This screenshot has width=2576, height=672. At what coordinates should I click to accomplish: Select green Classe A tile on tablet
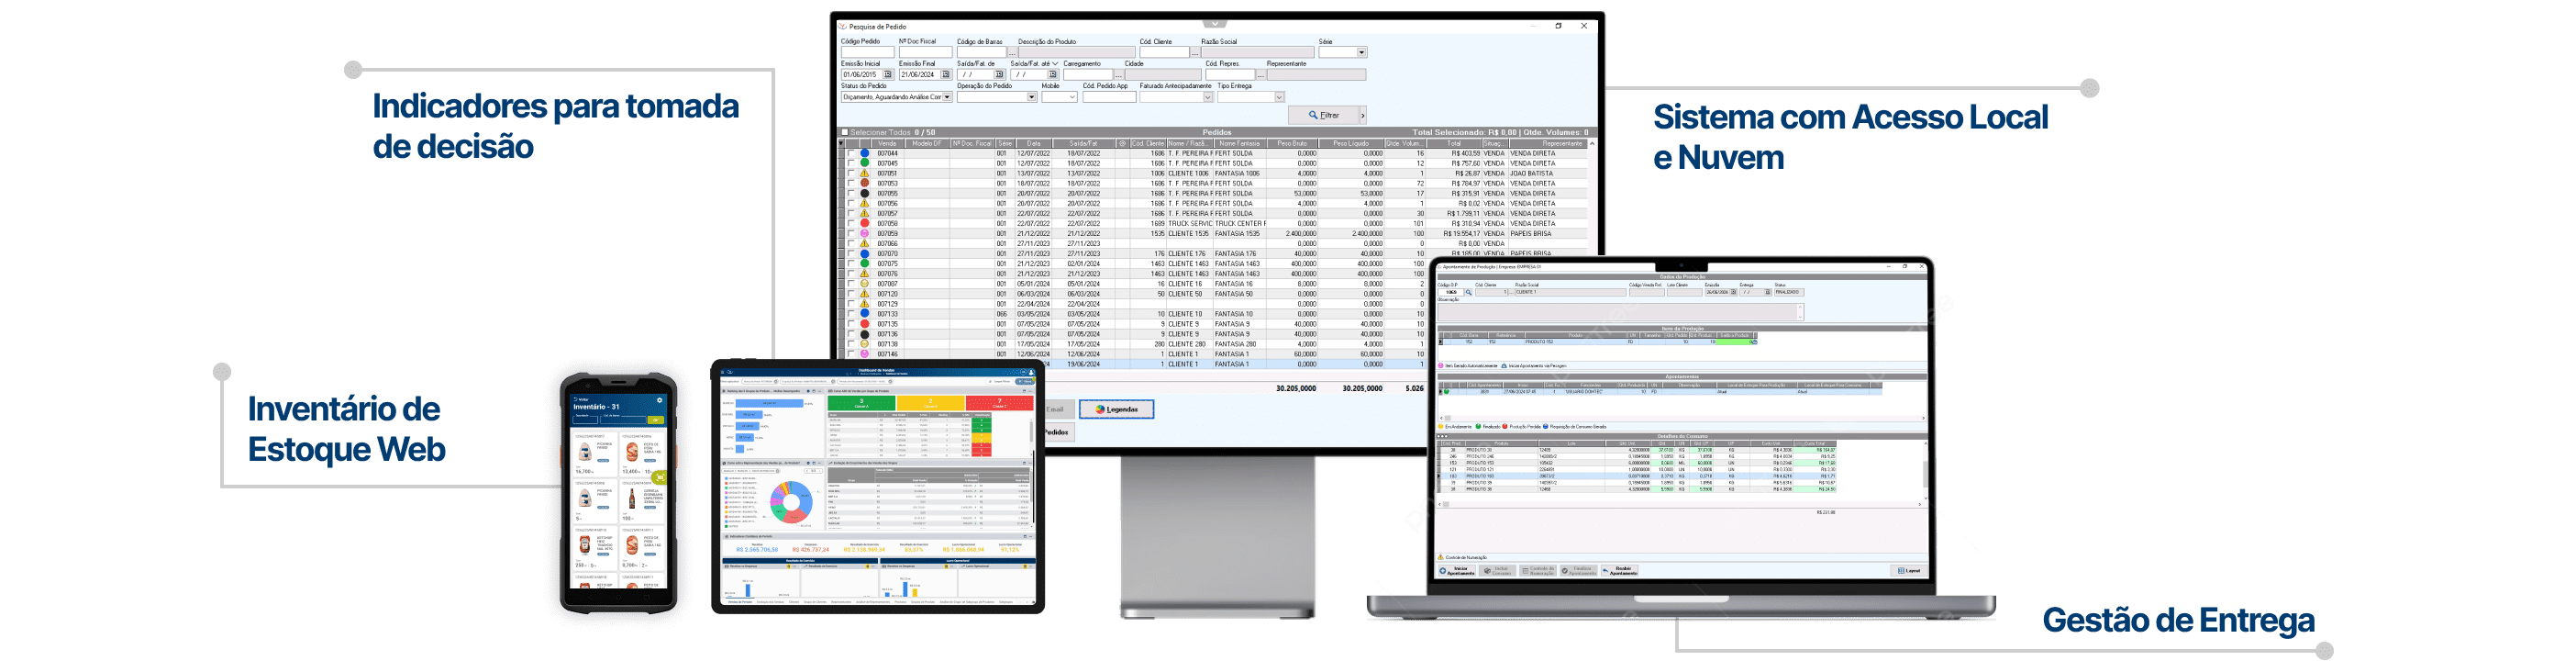(862, 403)
